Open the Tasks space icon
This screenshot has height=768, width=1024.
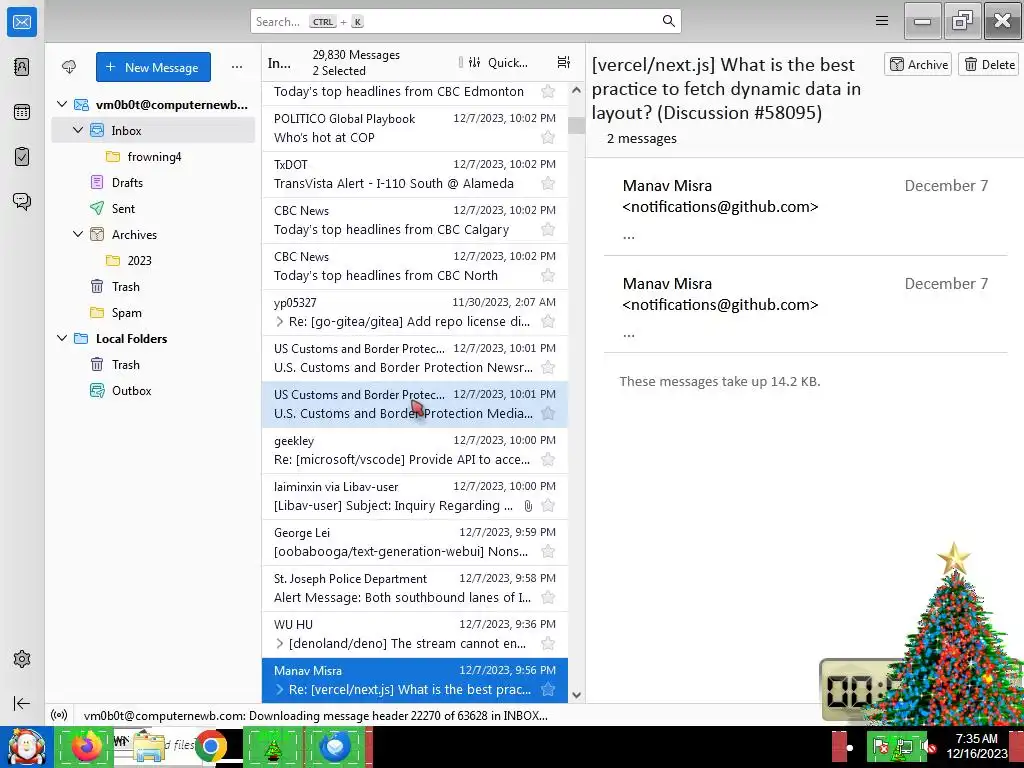coord(22,157)
